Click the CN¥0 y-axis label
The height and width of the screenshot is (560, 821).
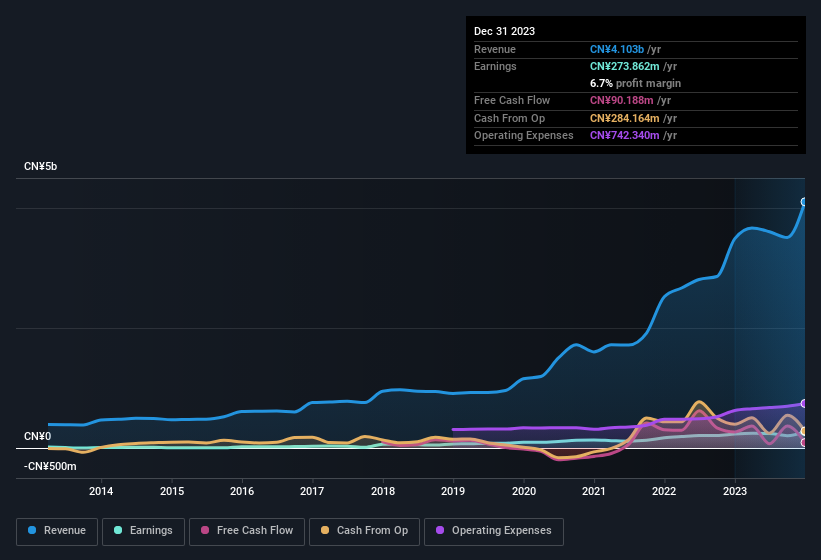[x=38, y=436]
